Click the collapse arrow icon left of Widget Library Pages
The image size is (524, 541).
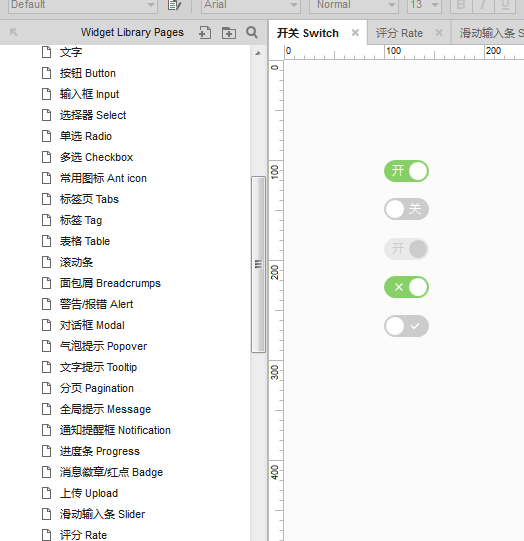13,32
